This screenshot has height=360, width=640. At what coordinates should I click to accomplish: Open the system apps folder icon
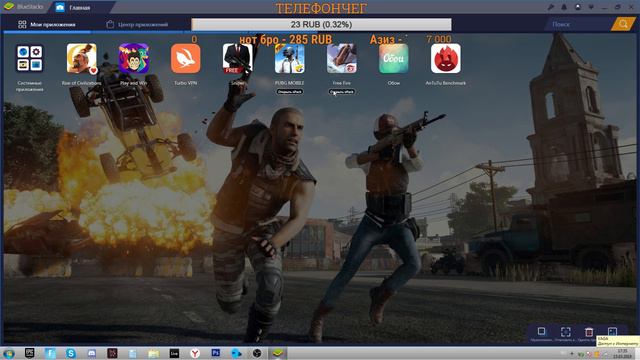[x=30, y=58]
